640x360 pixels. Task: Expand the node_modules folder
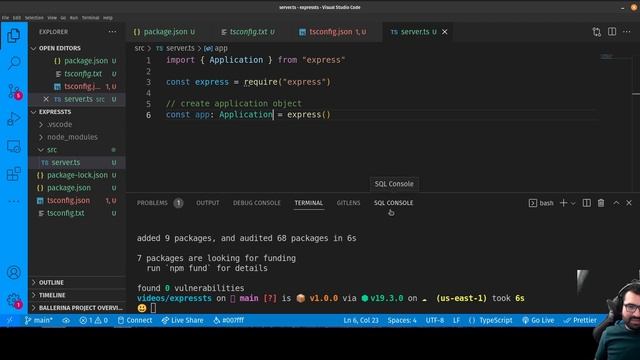tap(77, 137)
